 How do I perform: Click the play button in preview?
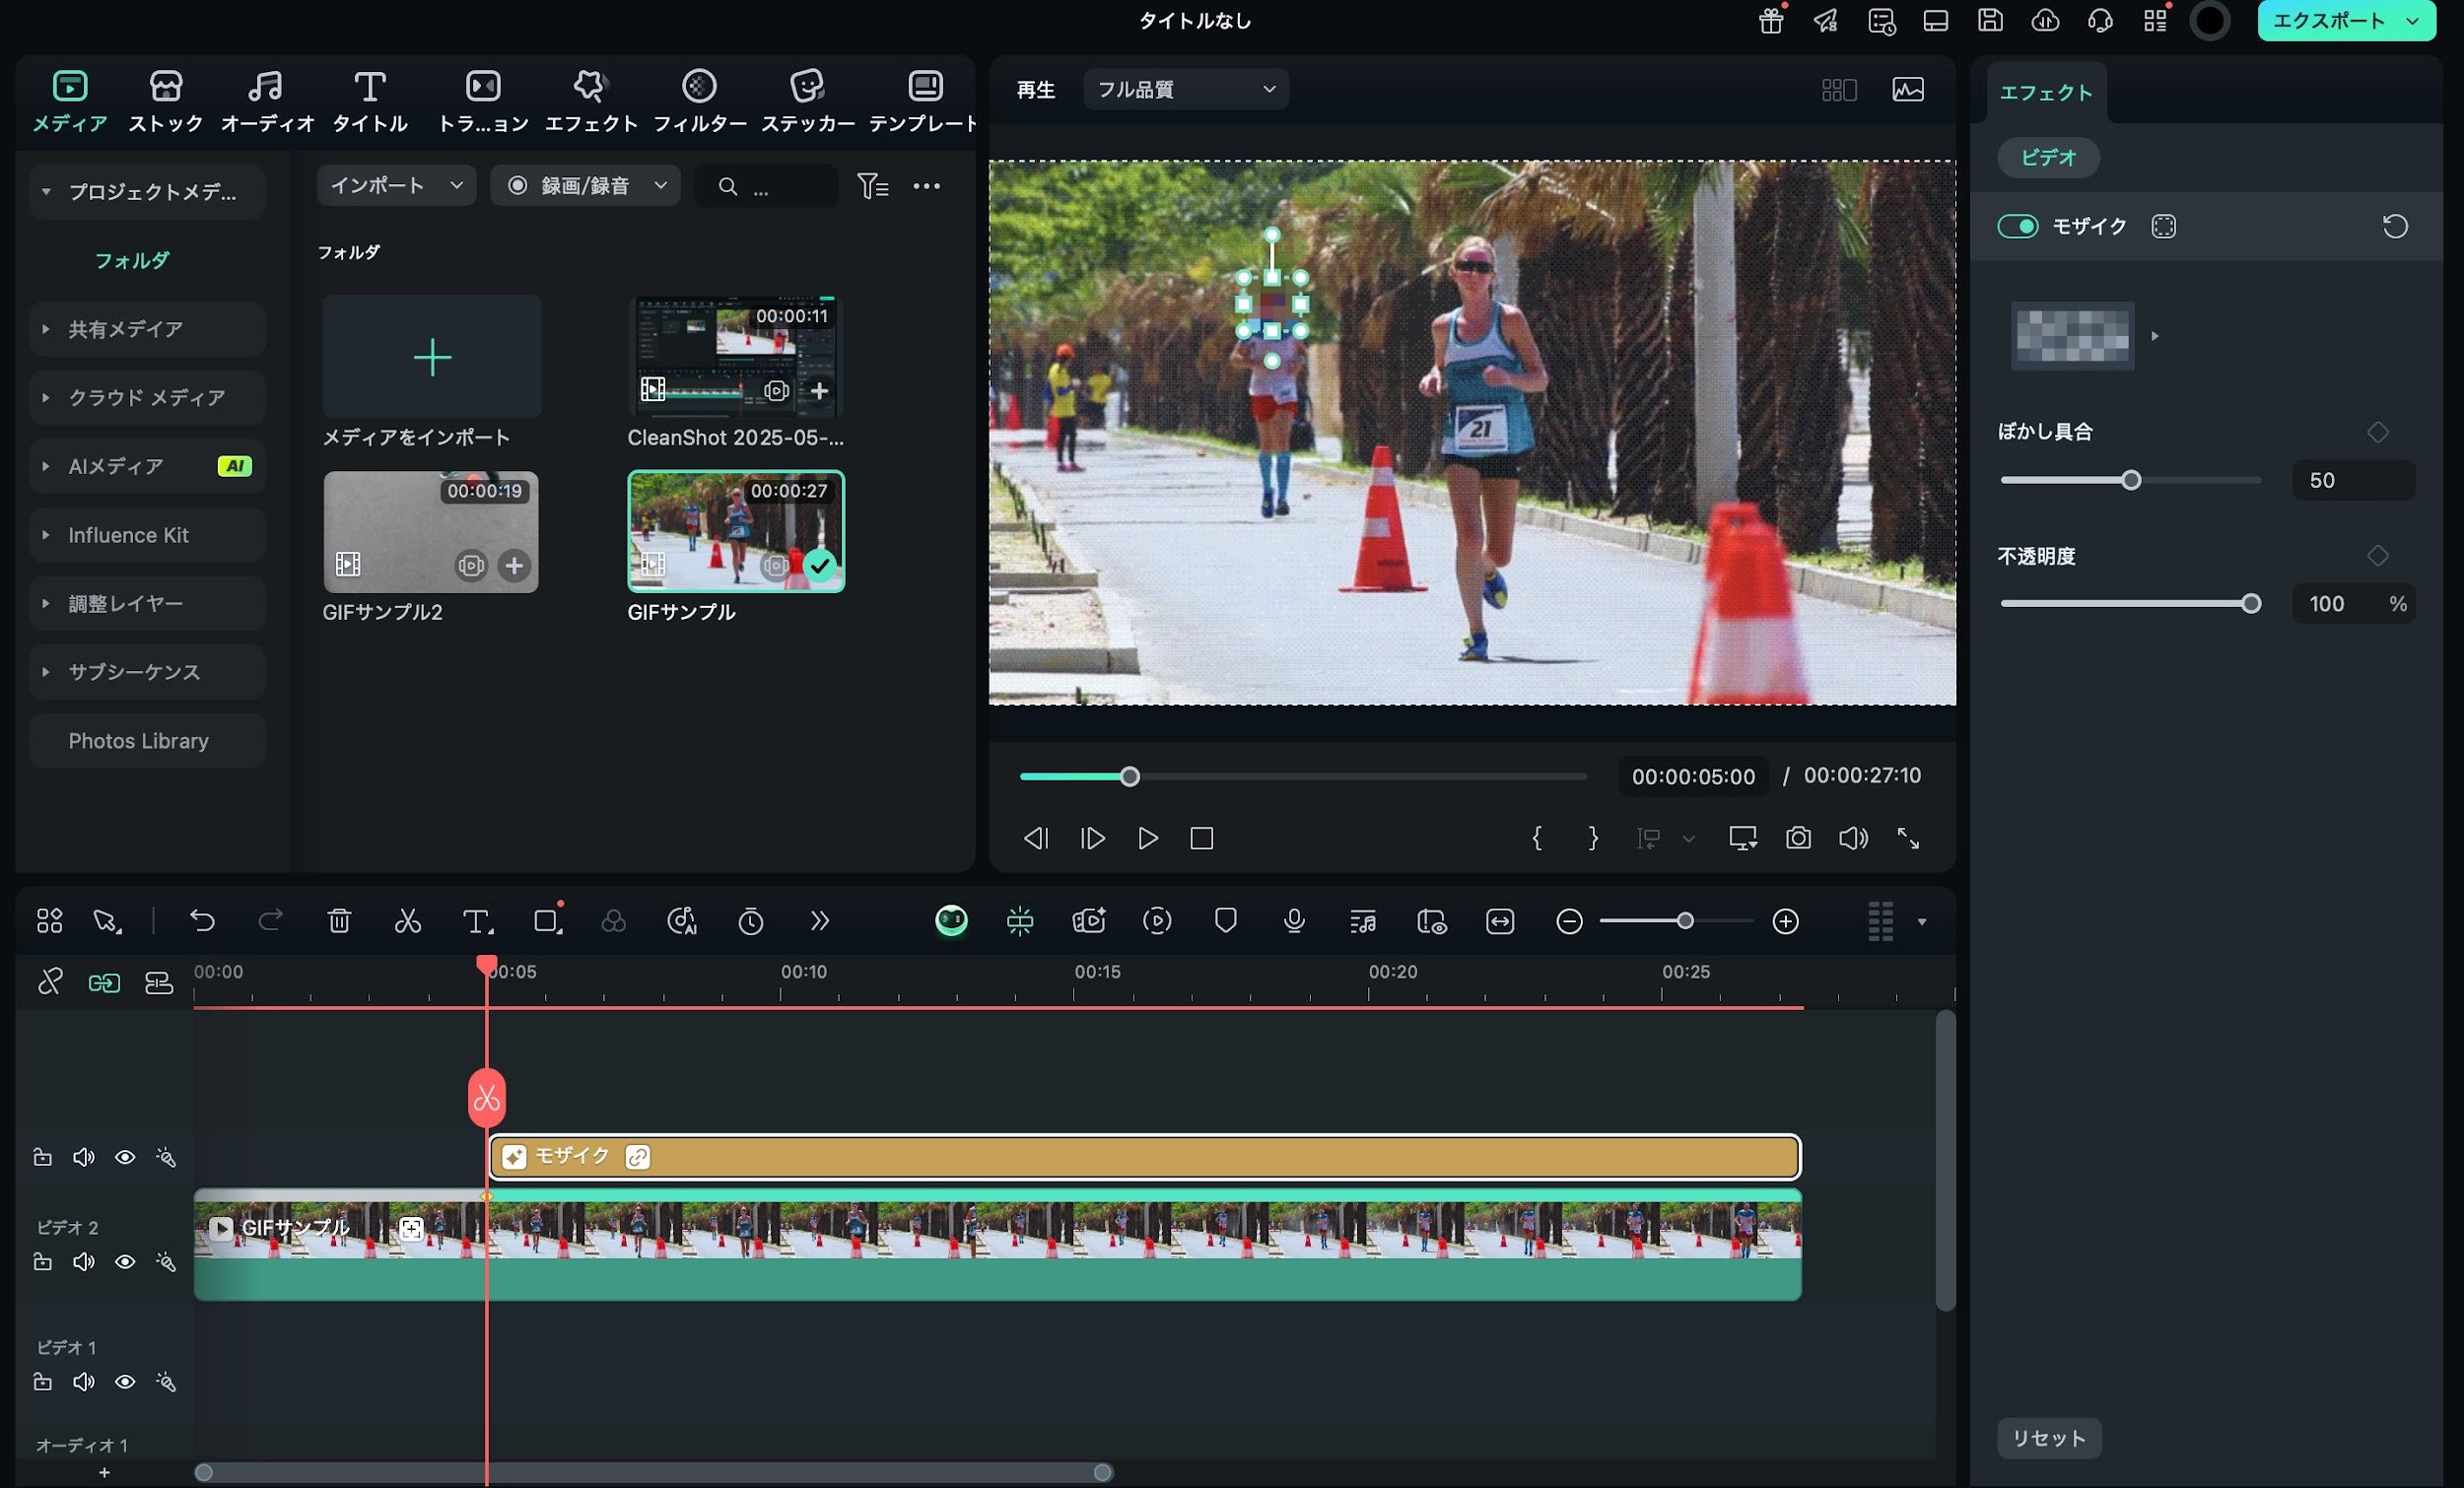tap(1147, 838)
